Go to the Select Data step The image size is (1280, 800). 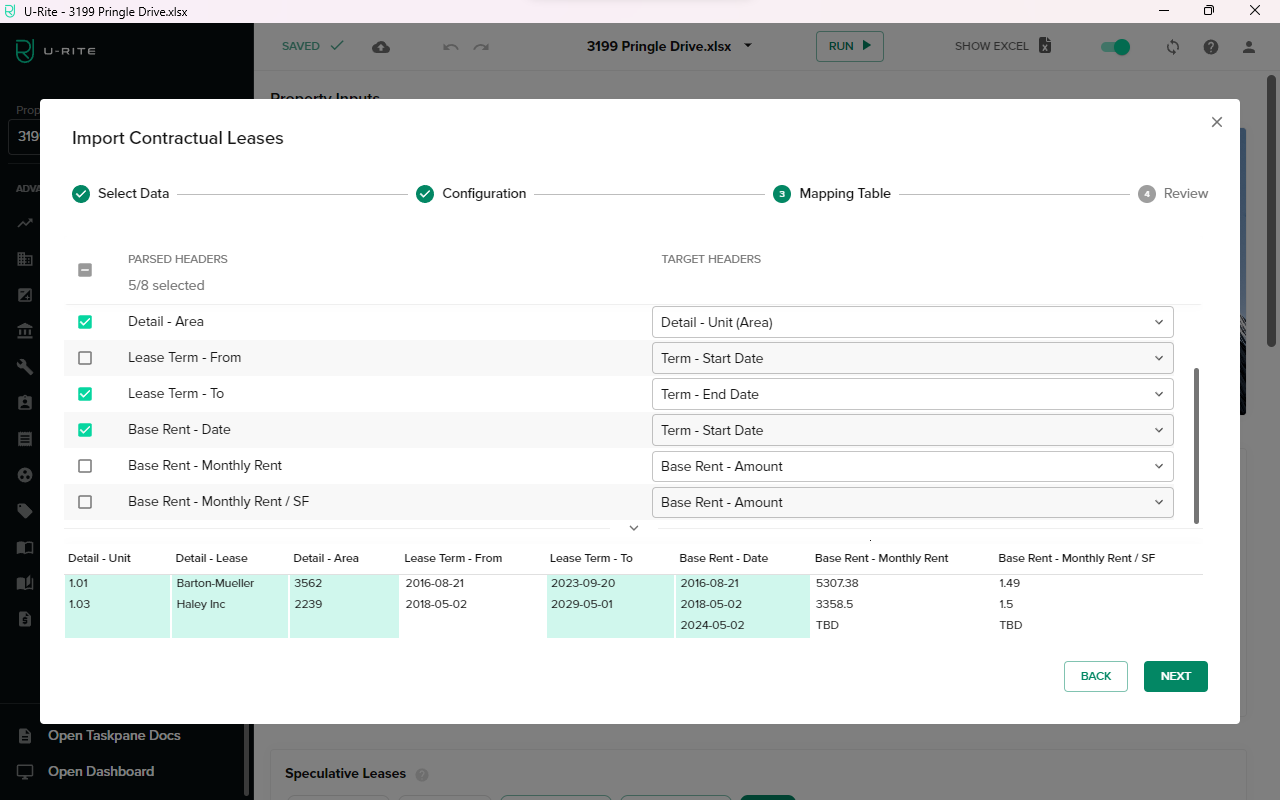[x=120, y=193]
